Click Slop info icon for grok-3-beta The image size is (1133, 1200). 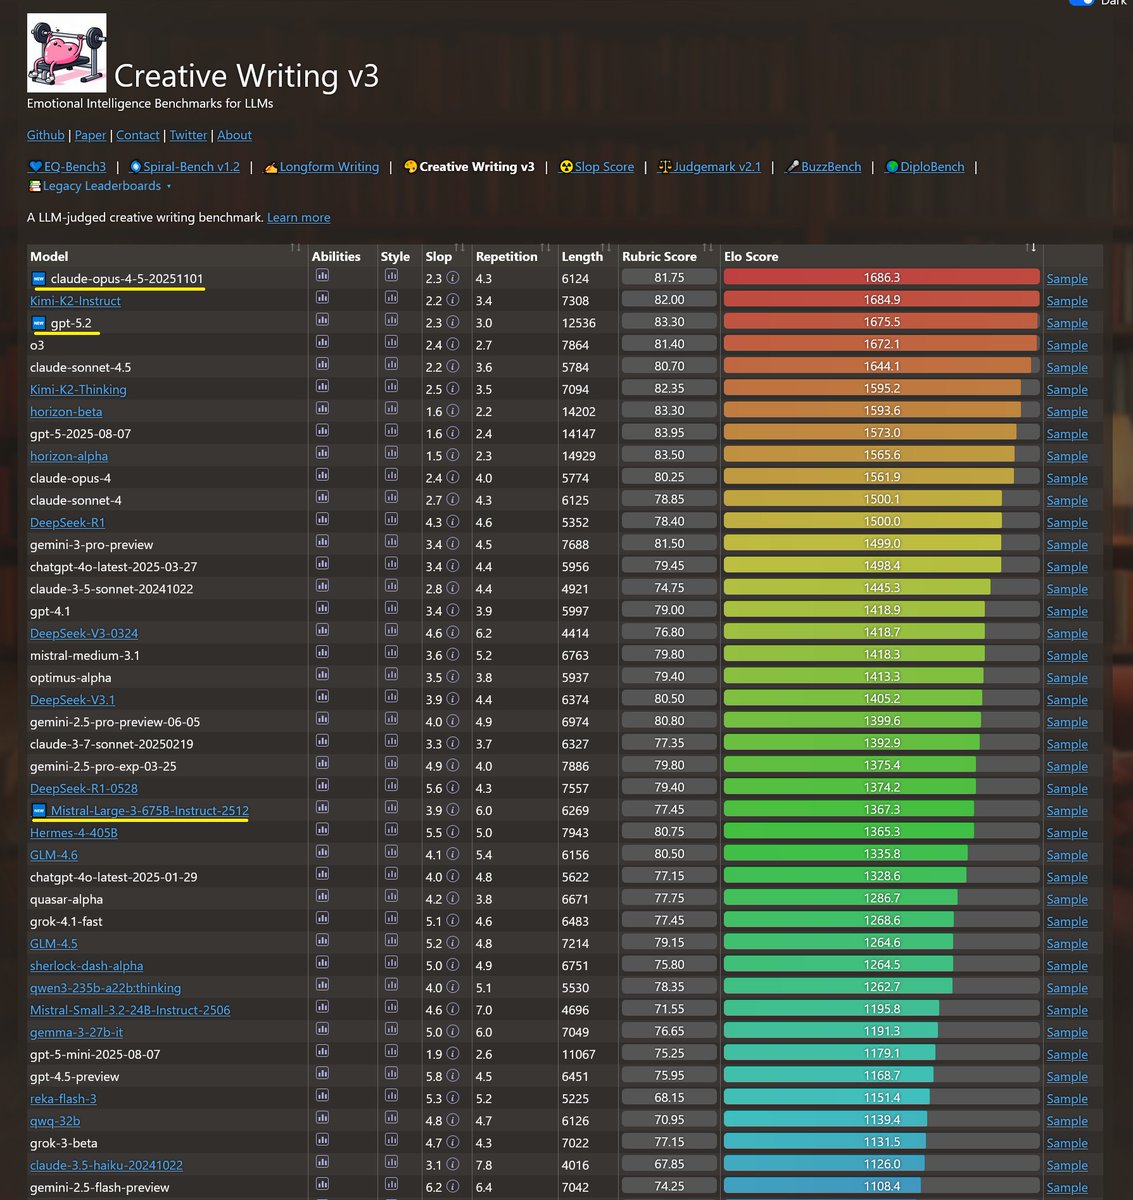tap(452, 1142)
